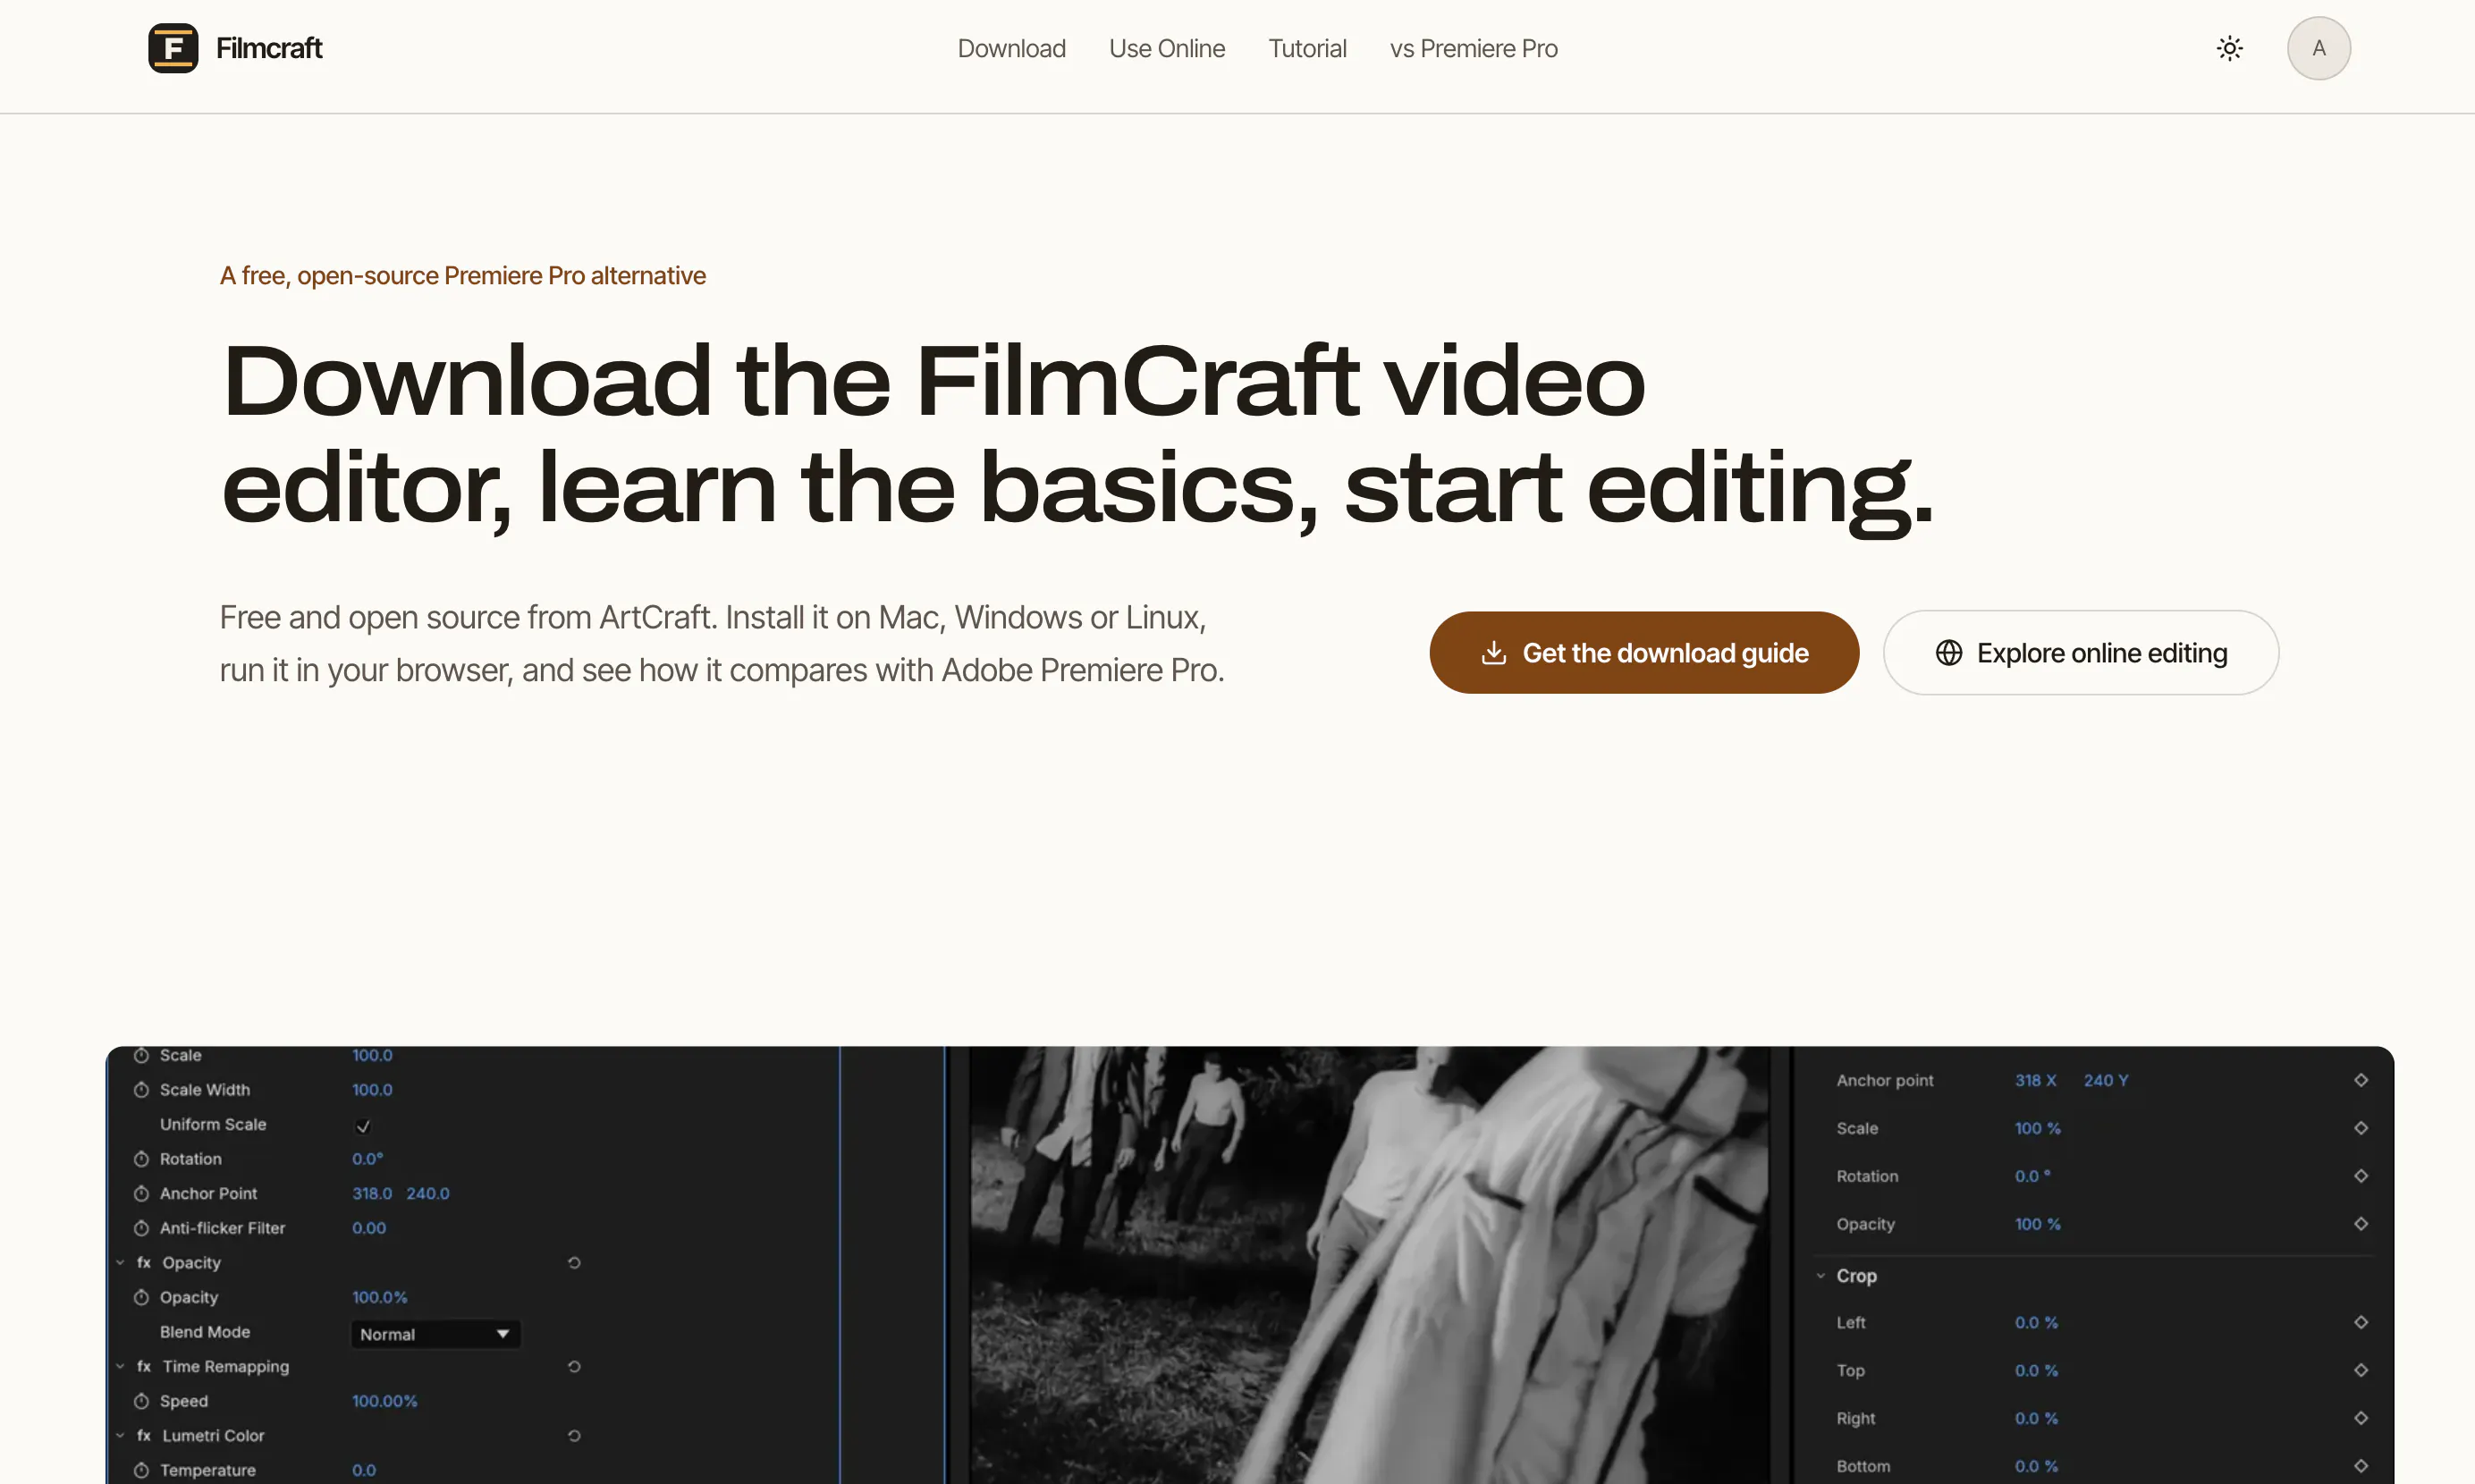Reset the Lumetri Color effect

coord(574,1435)
